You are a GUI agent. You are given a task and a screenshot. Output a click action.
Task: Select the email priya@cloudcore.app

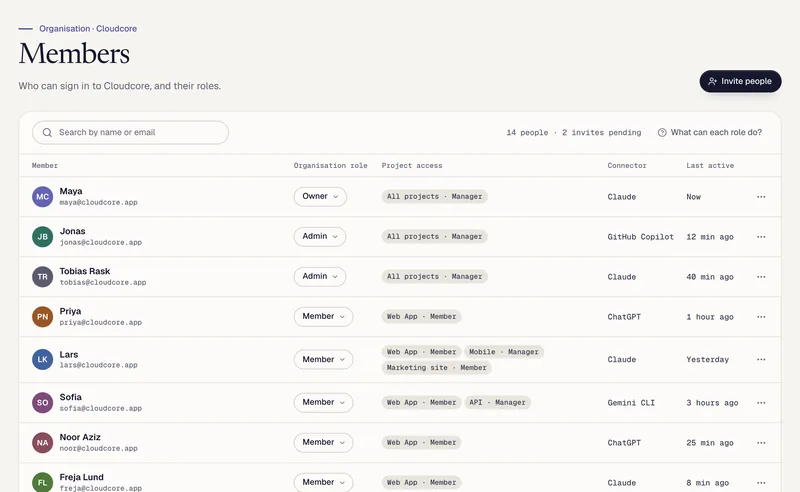[x=101, y=323]
